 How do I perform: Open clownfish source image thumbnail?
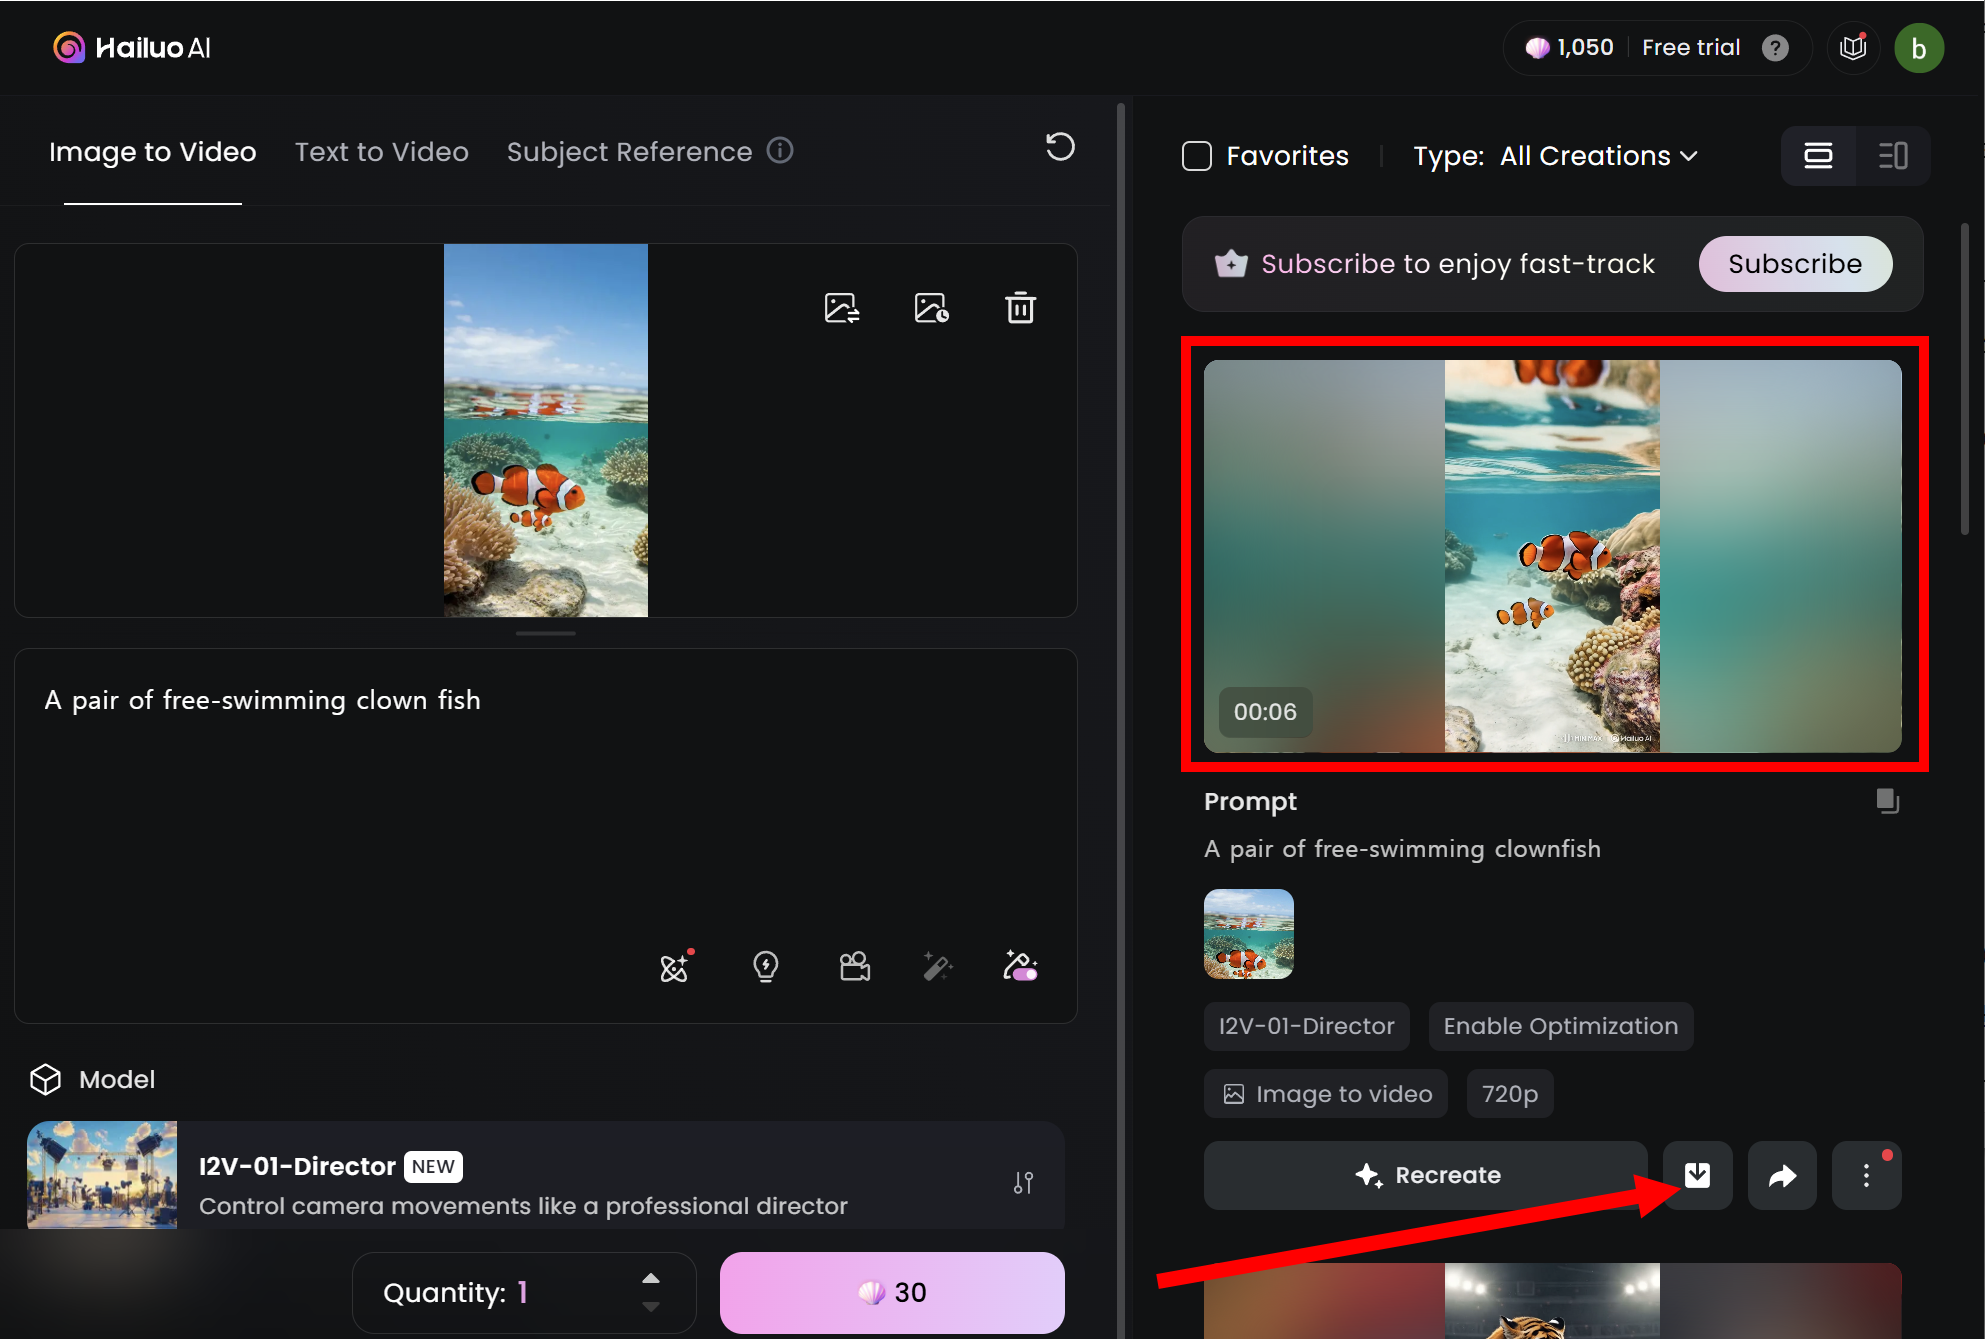click(x=1248, y=933)
